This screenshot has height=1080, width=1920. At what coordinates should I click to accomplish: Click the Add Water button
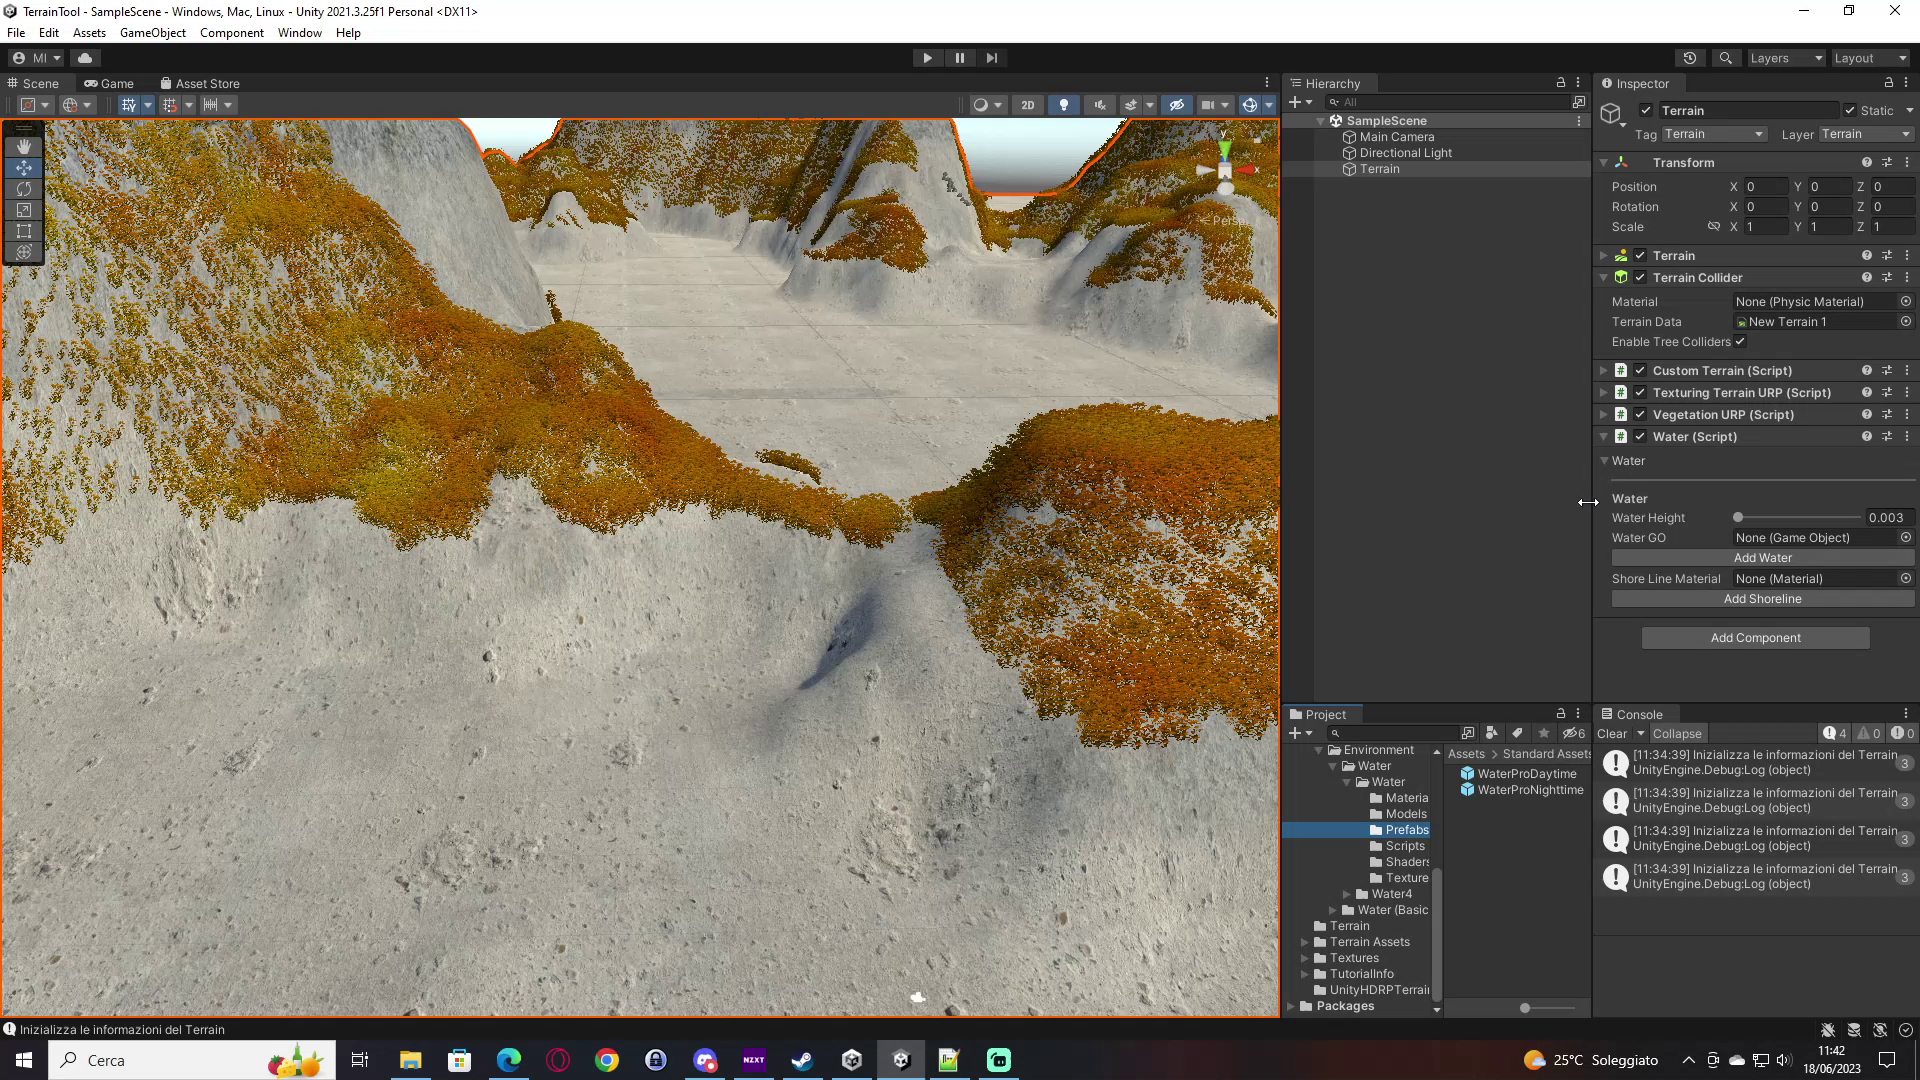tap(1763, 558)
